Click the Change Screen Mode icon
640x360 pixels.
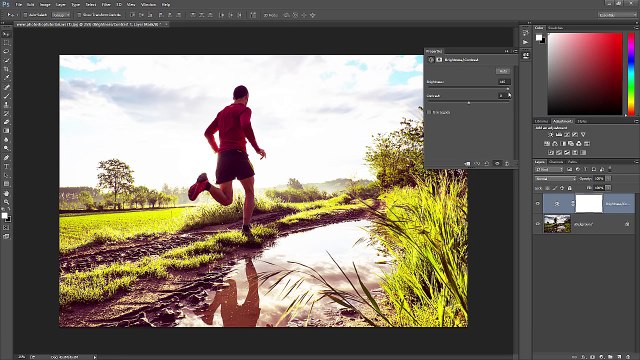(6, 236)
